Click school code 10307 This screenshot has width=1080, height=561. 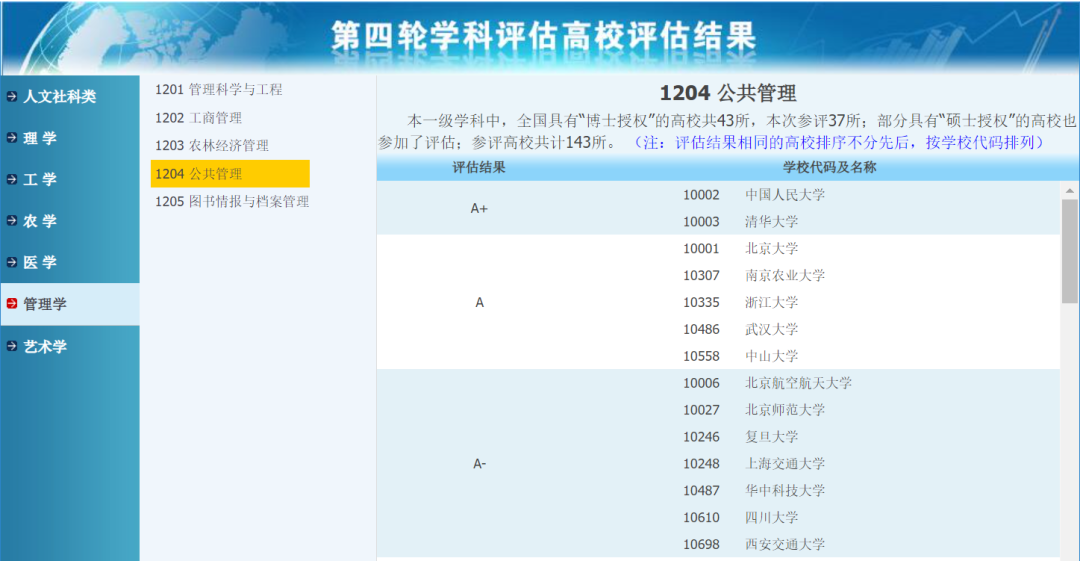pyautogui.click(x=701, y=276)
